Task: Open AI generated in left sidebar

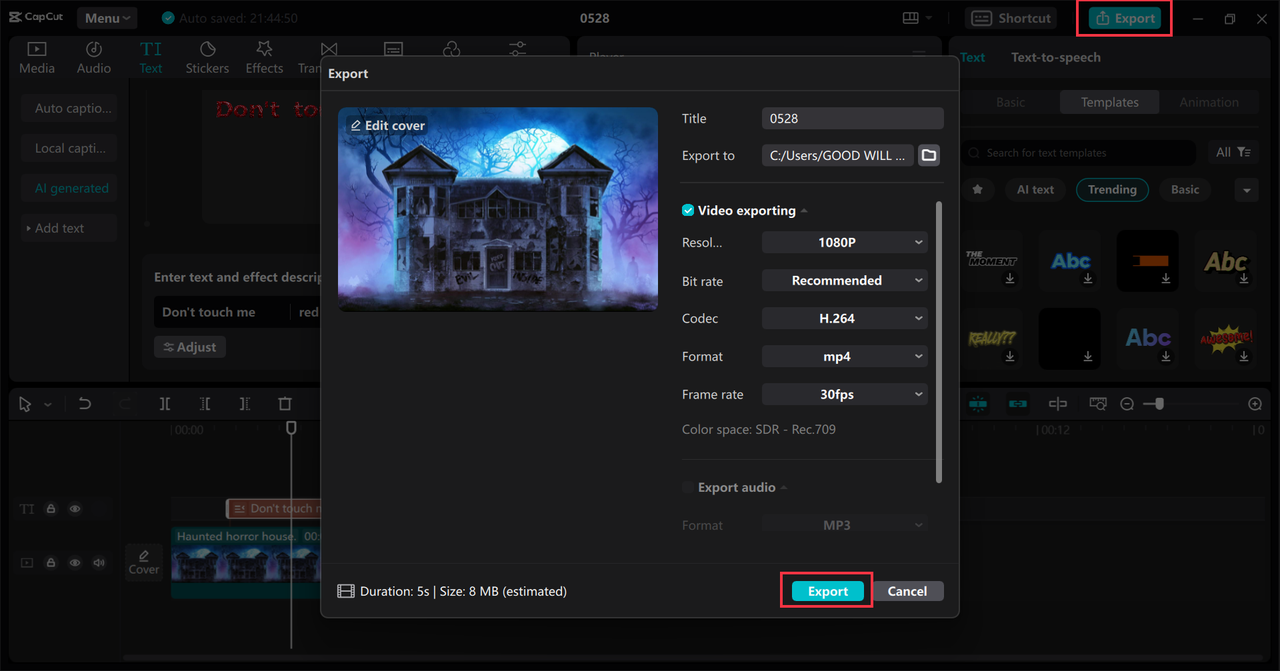Action: pos(70,188)
